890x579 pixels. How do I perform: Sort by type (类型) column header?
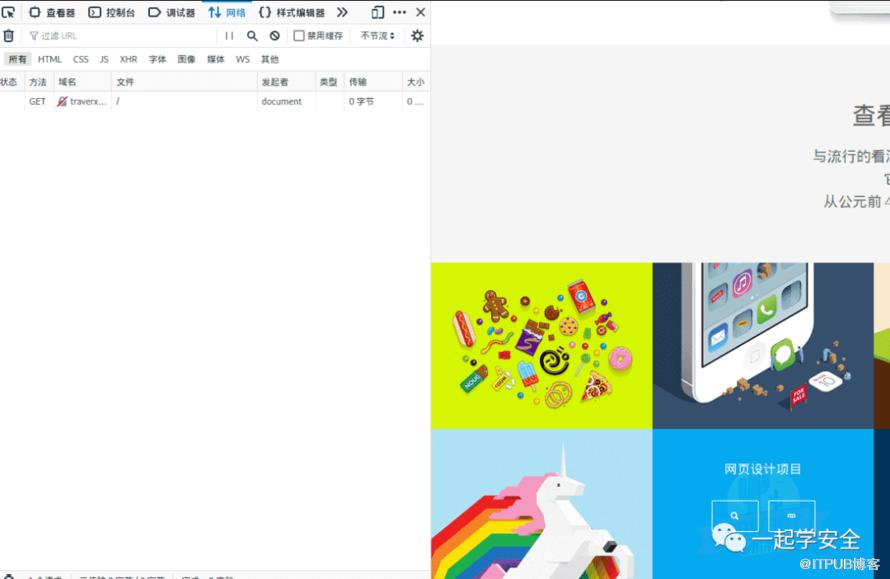(x=329, y=82)
